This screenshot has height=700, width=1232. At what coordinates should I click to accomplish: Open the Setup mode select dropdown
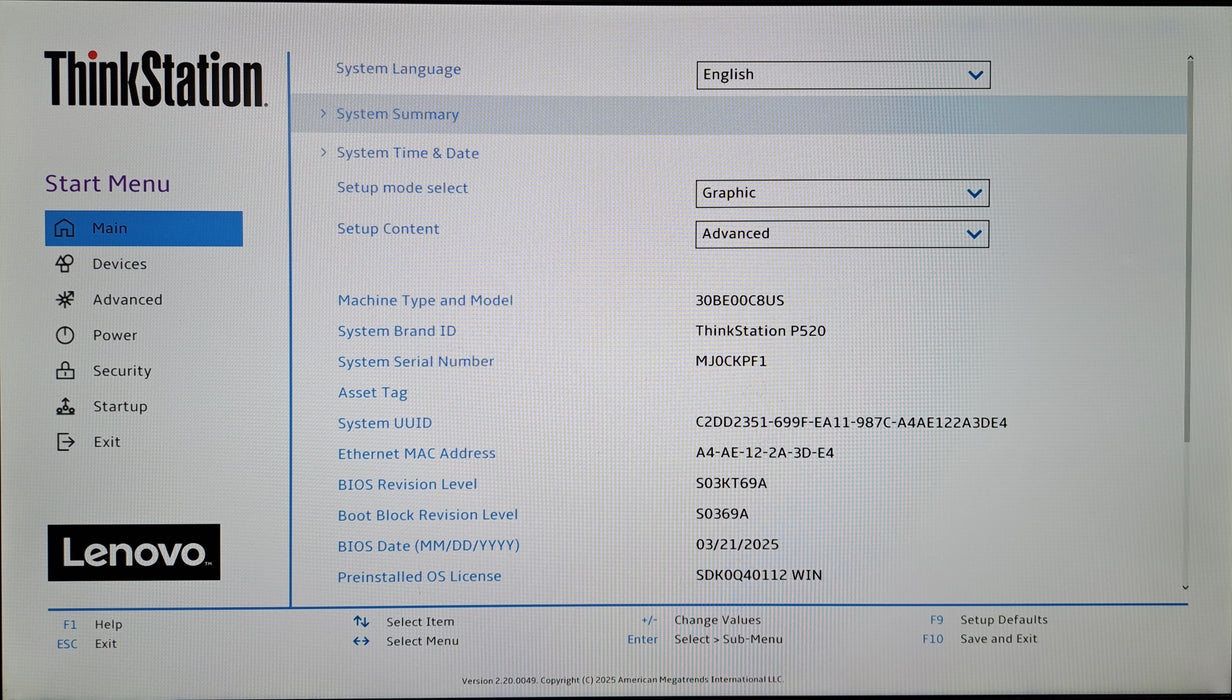842,193
